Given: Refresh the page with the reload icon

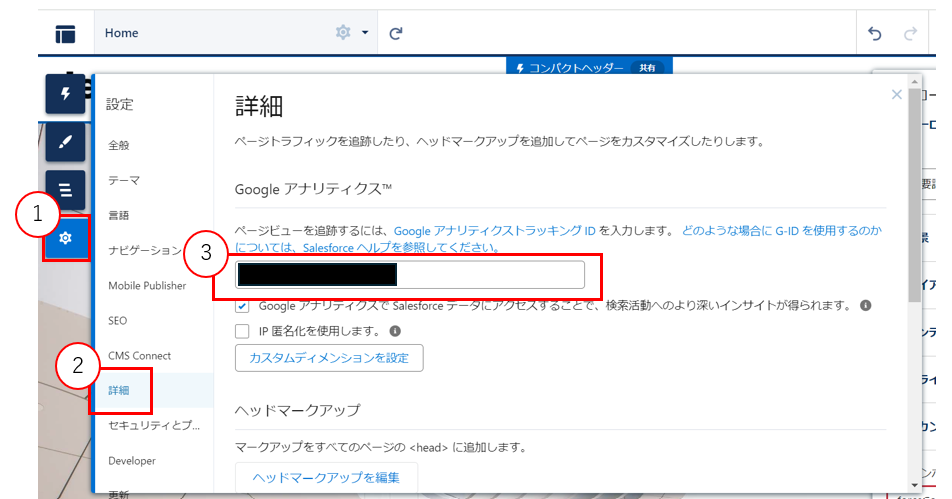Looking at the screenshot, I should [396, 33].
